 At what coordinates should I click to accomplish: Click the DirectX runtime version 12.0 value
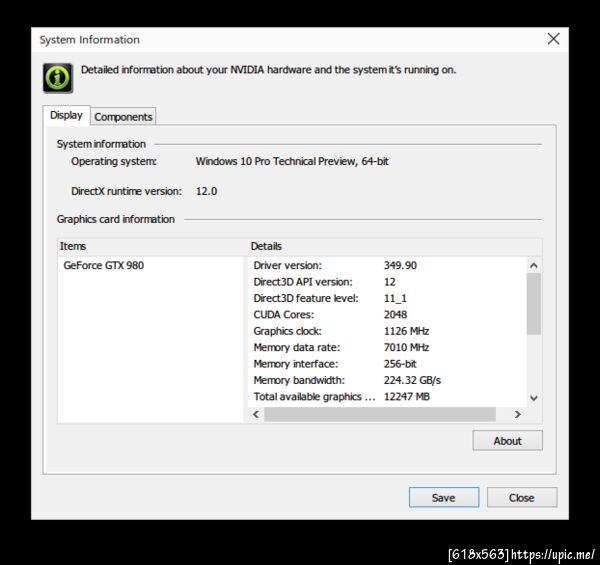click(x=207, y=191)
